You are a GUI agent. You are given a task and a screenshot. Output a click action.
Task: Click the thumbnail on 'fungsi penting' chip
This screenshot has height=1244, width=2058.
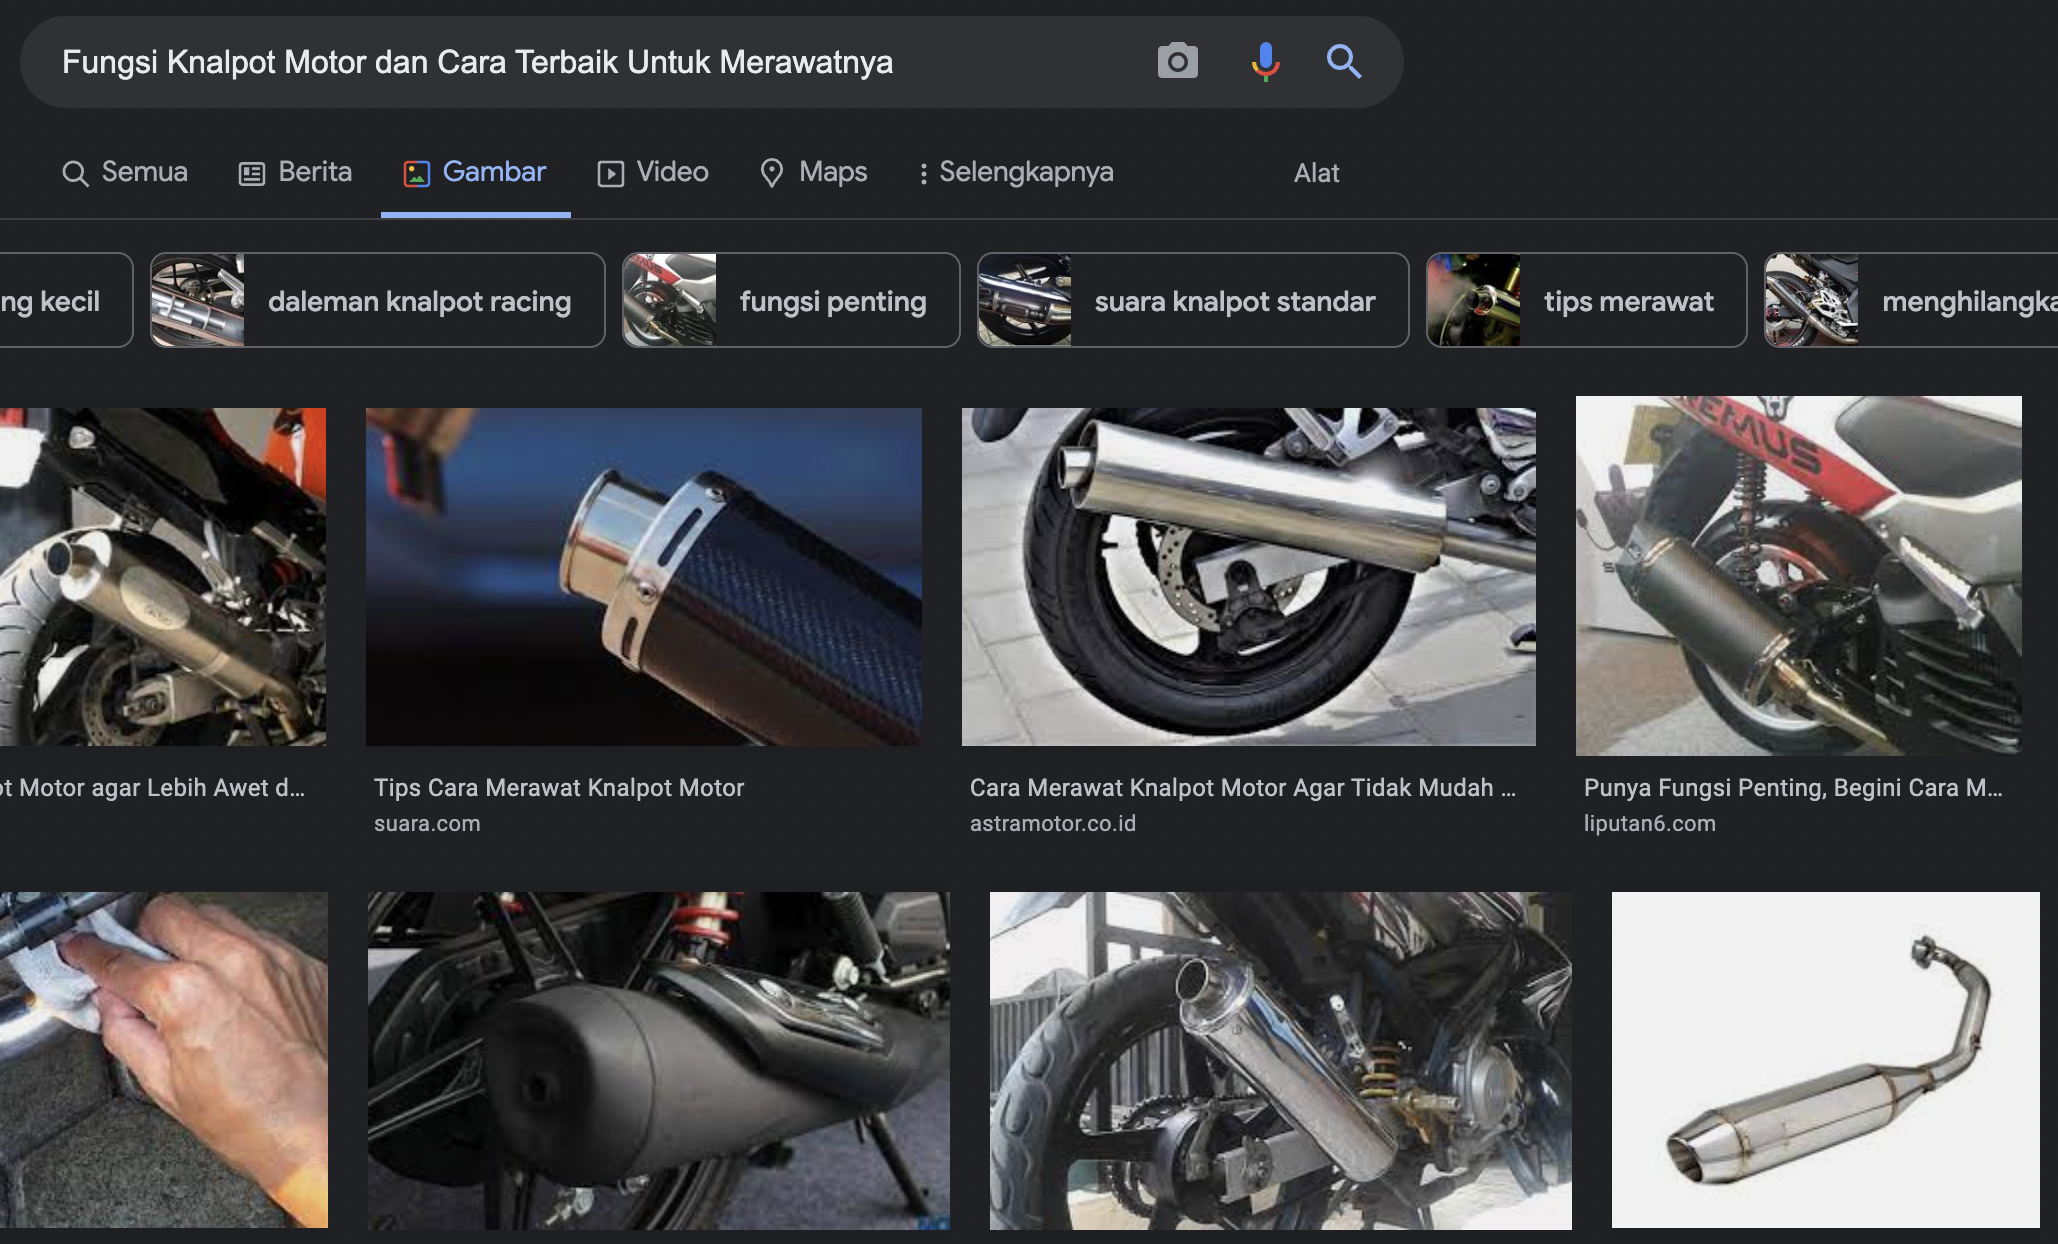coord(669,300)
